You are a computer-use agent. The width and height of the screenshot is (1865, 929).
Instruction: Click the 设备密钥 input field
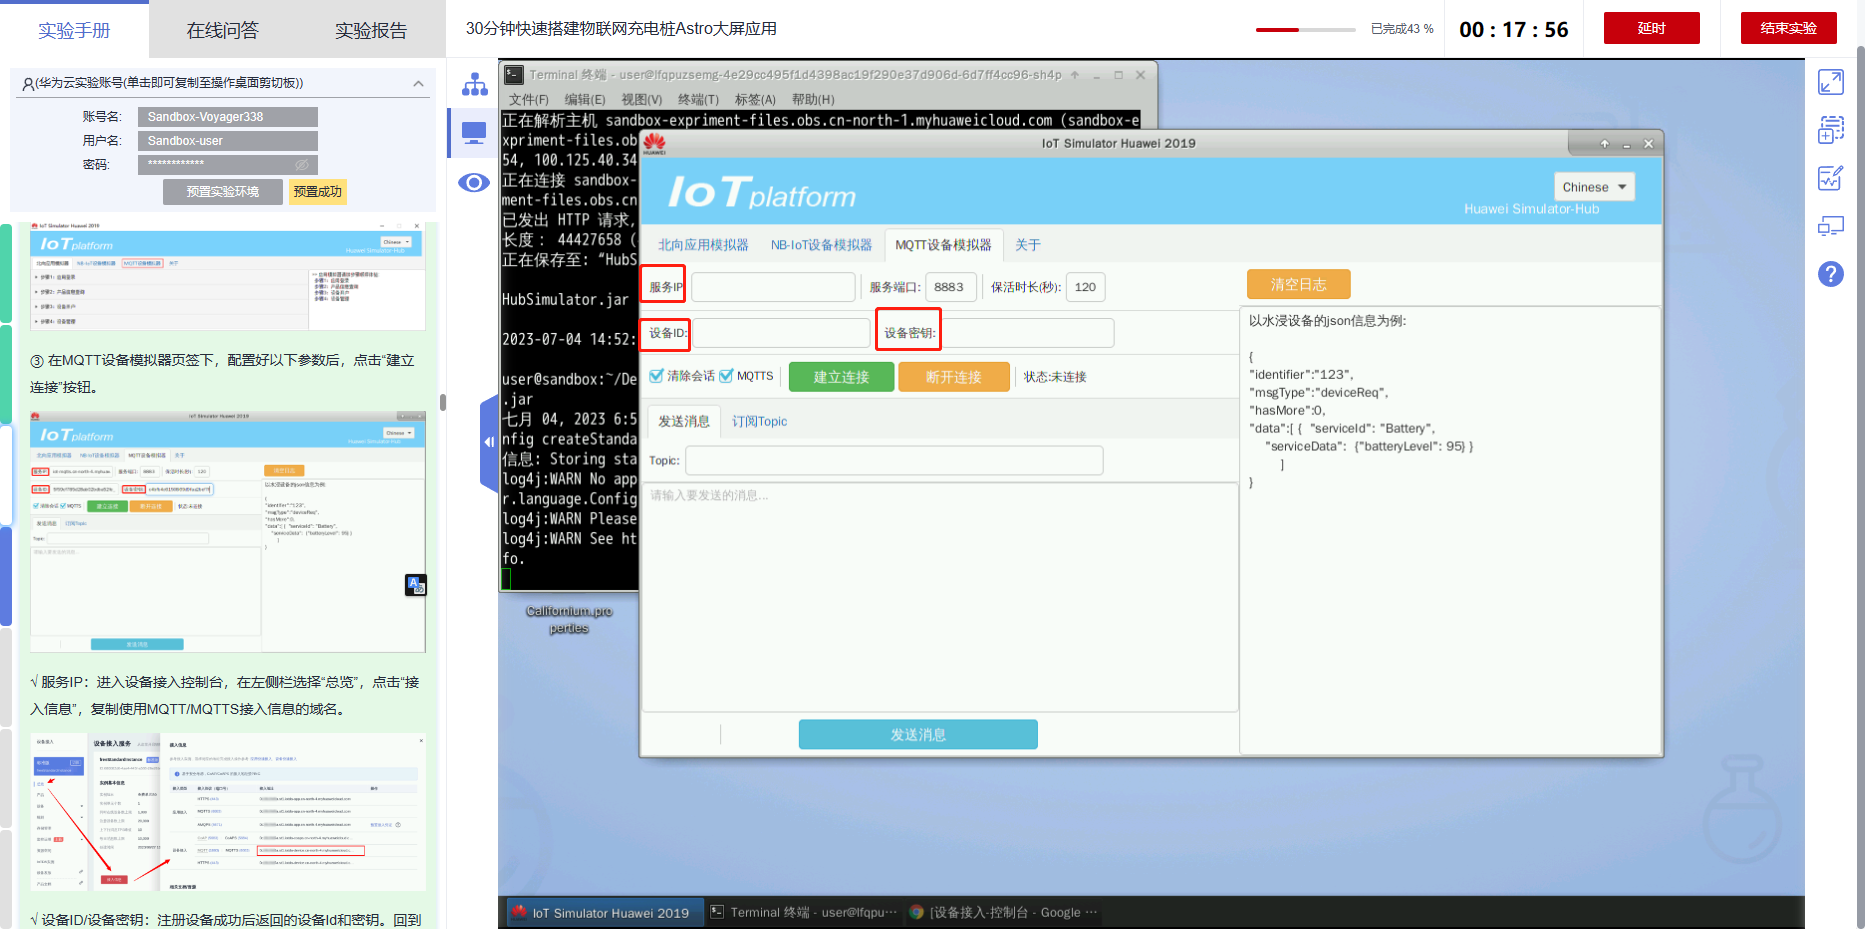(1027, 333)
